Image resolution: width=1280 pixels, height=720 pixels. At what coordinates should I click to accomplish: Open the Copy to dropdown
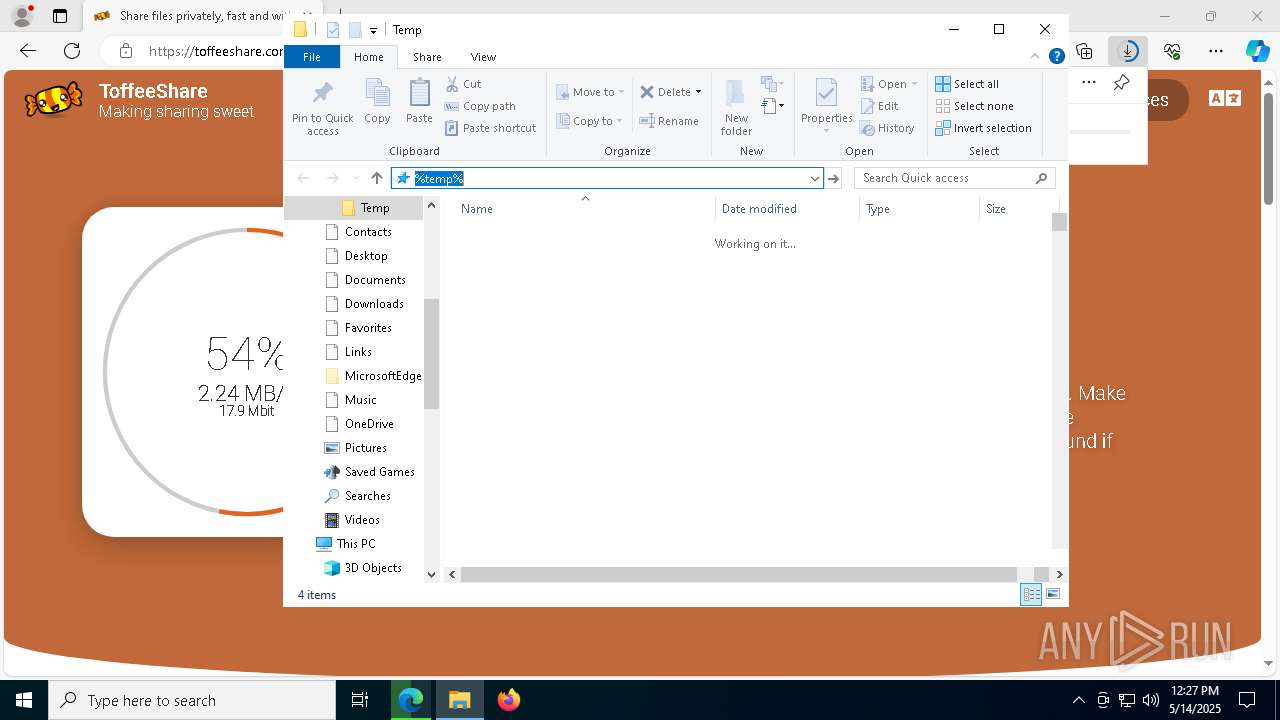[589, 121]
